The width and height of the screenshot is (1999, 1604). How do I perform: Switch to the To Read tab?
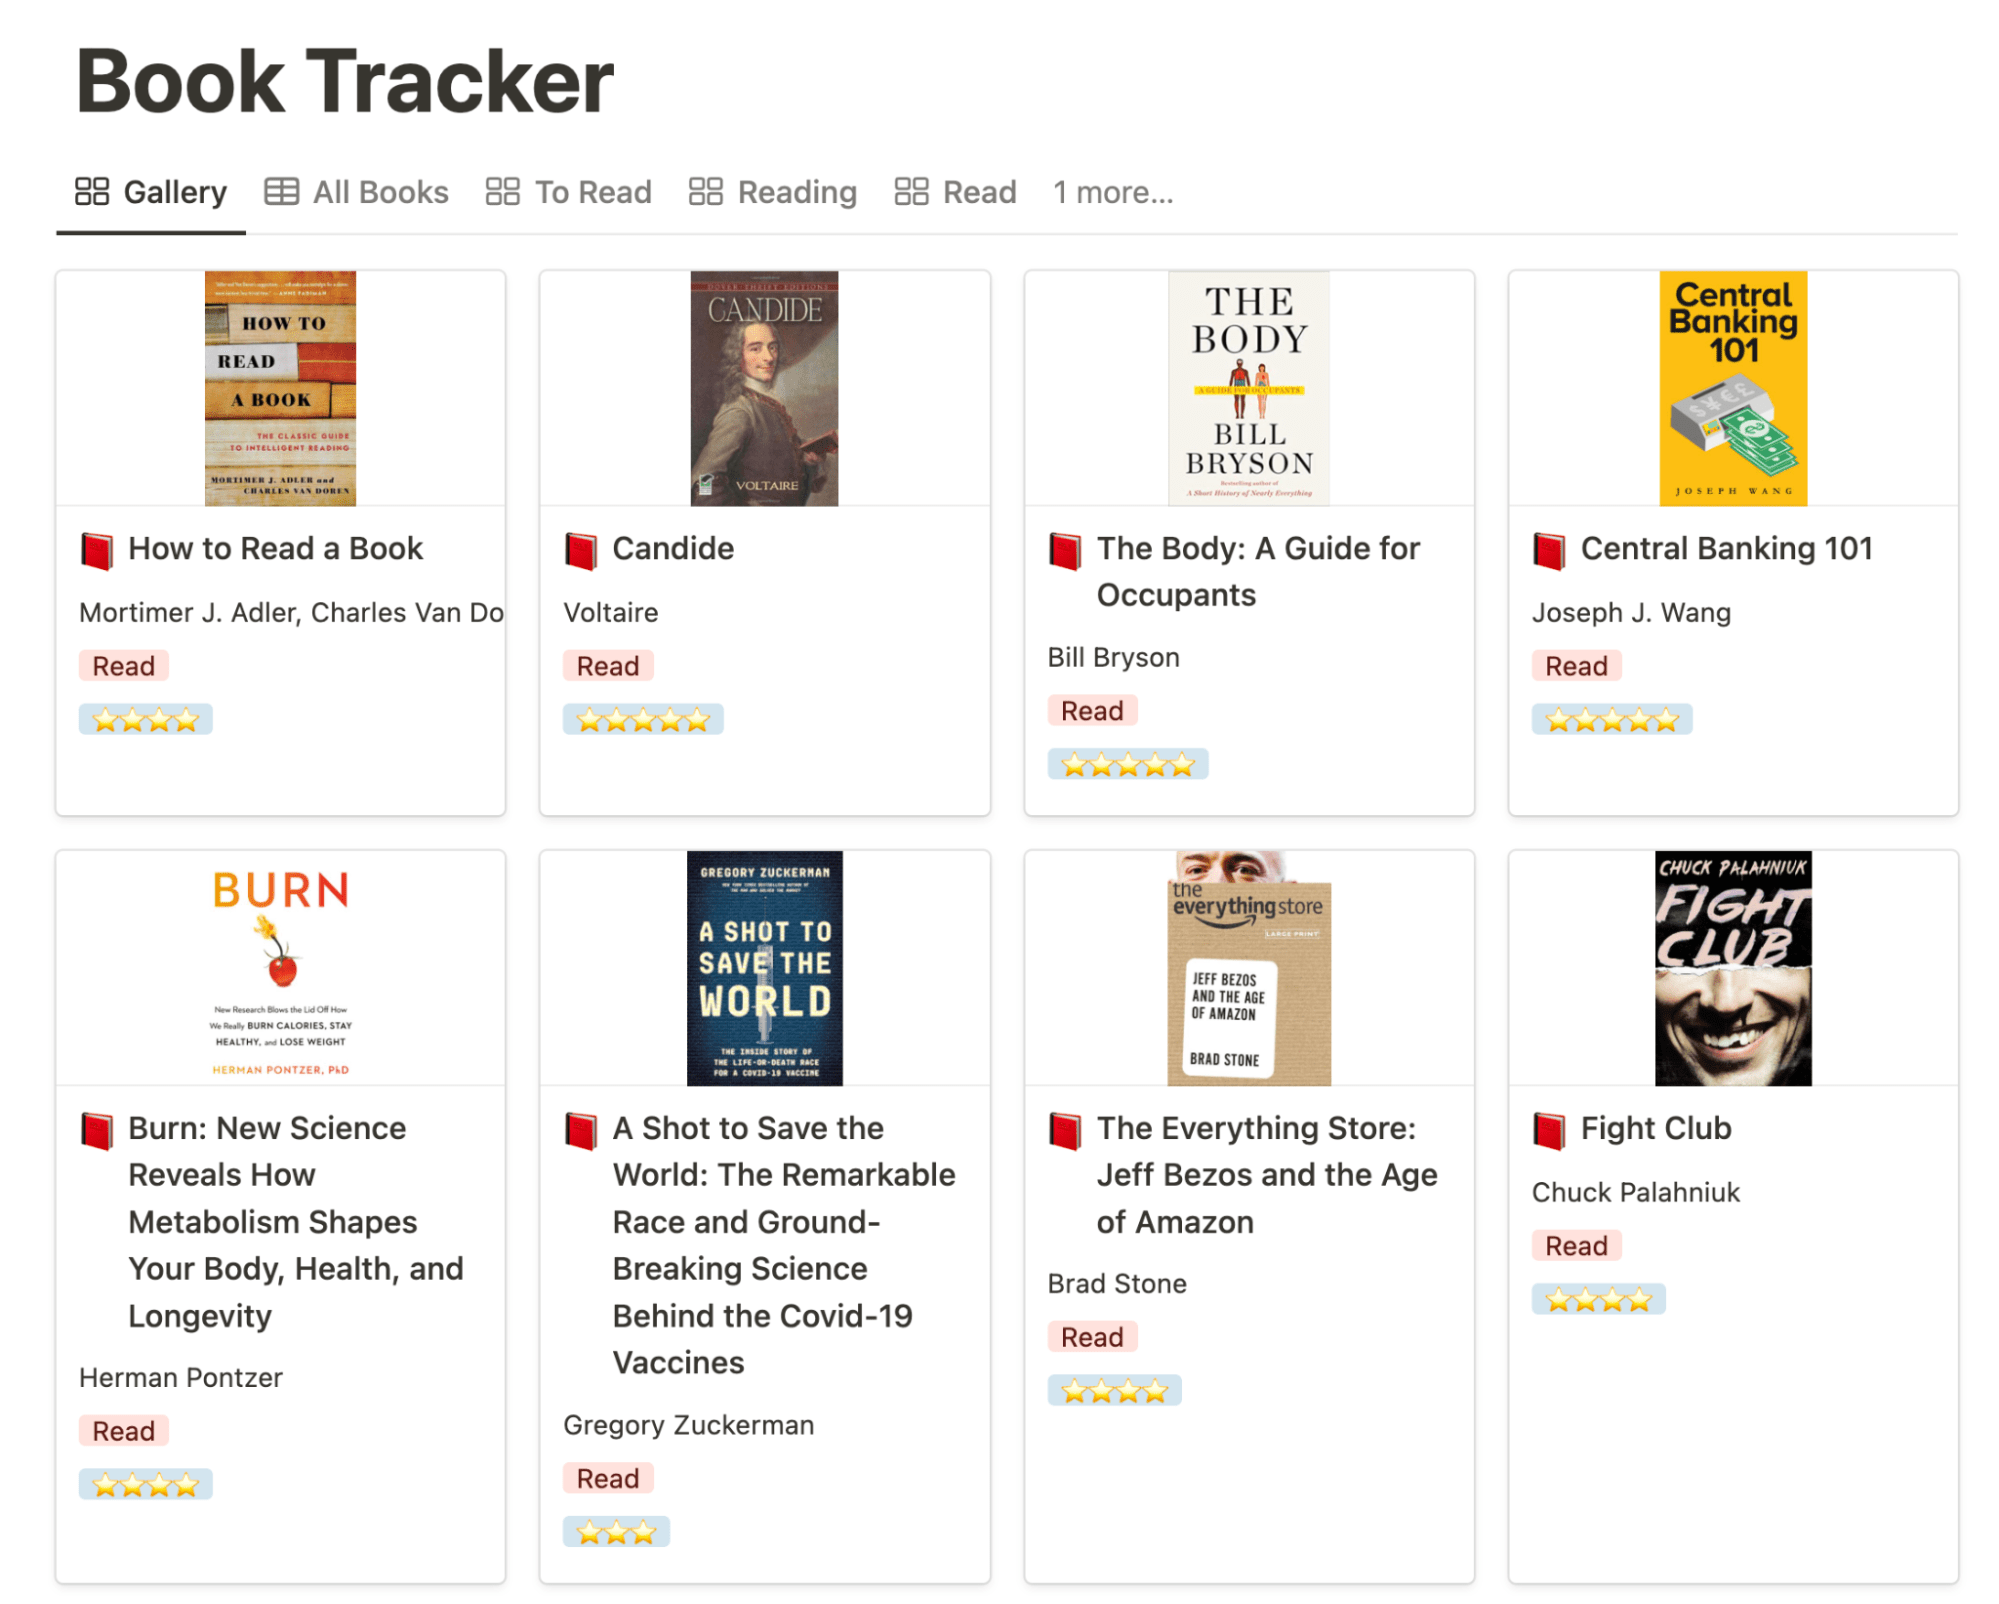(x=569, y=192)
